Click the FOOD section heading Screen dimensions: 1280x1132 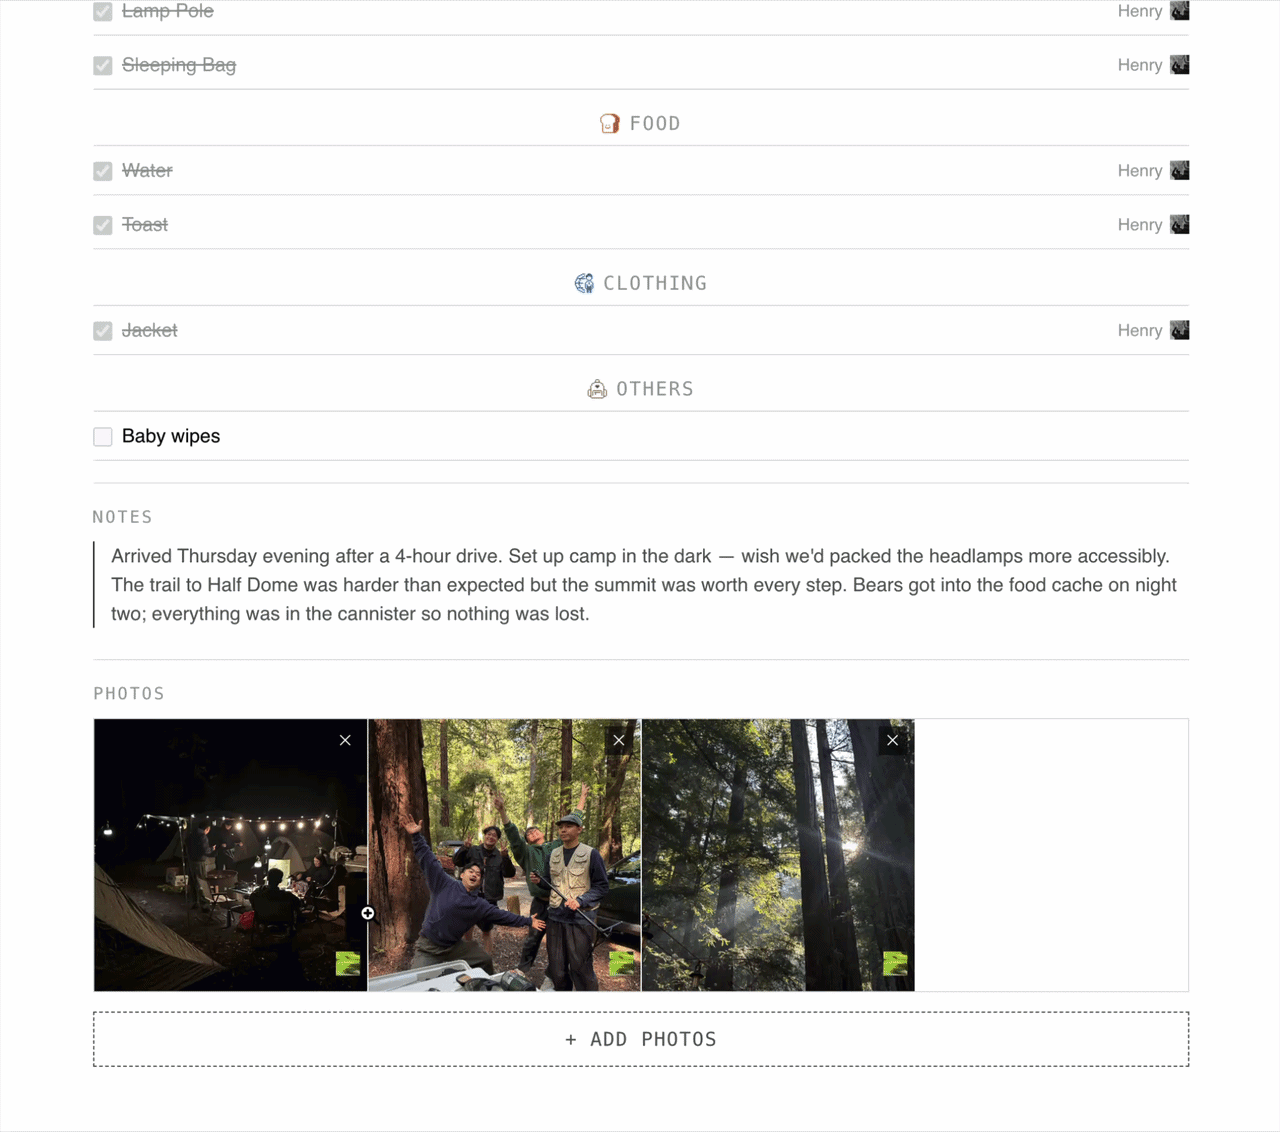click(655, 124)
